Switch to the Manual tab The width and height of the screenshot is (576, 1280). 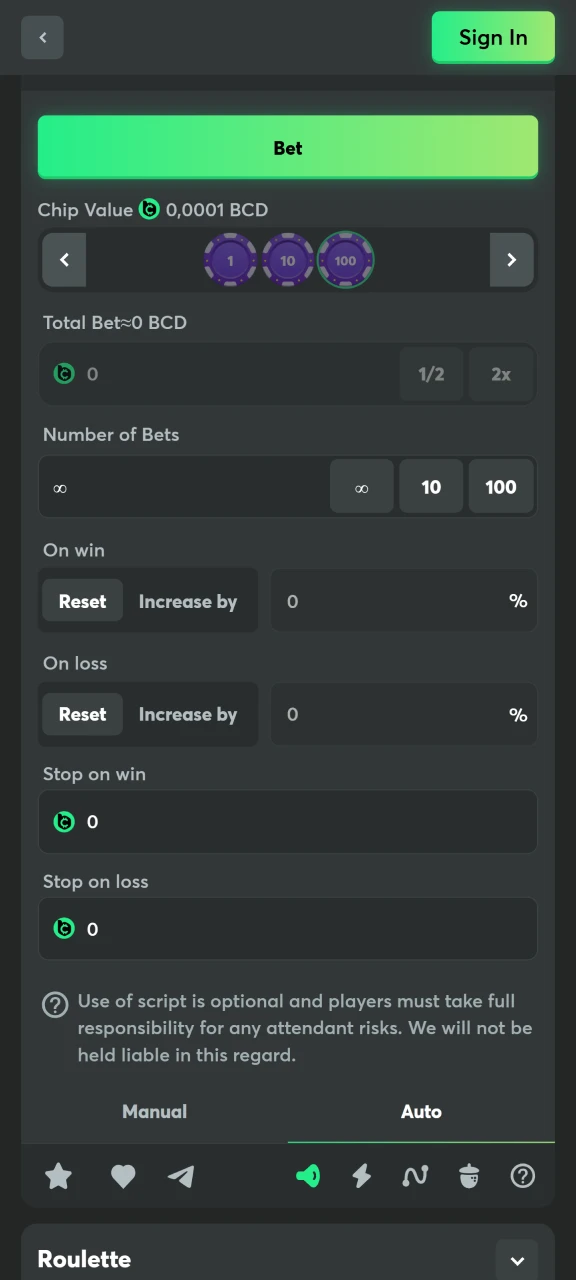coord(154,1111)
